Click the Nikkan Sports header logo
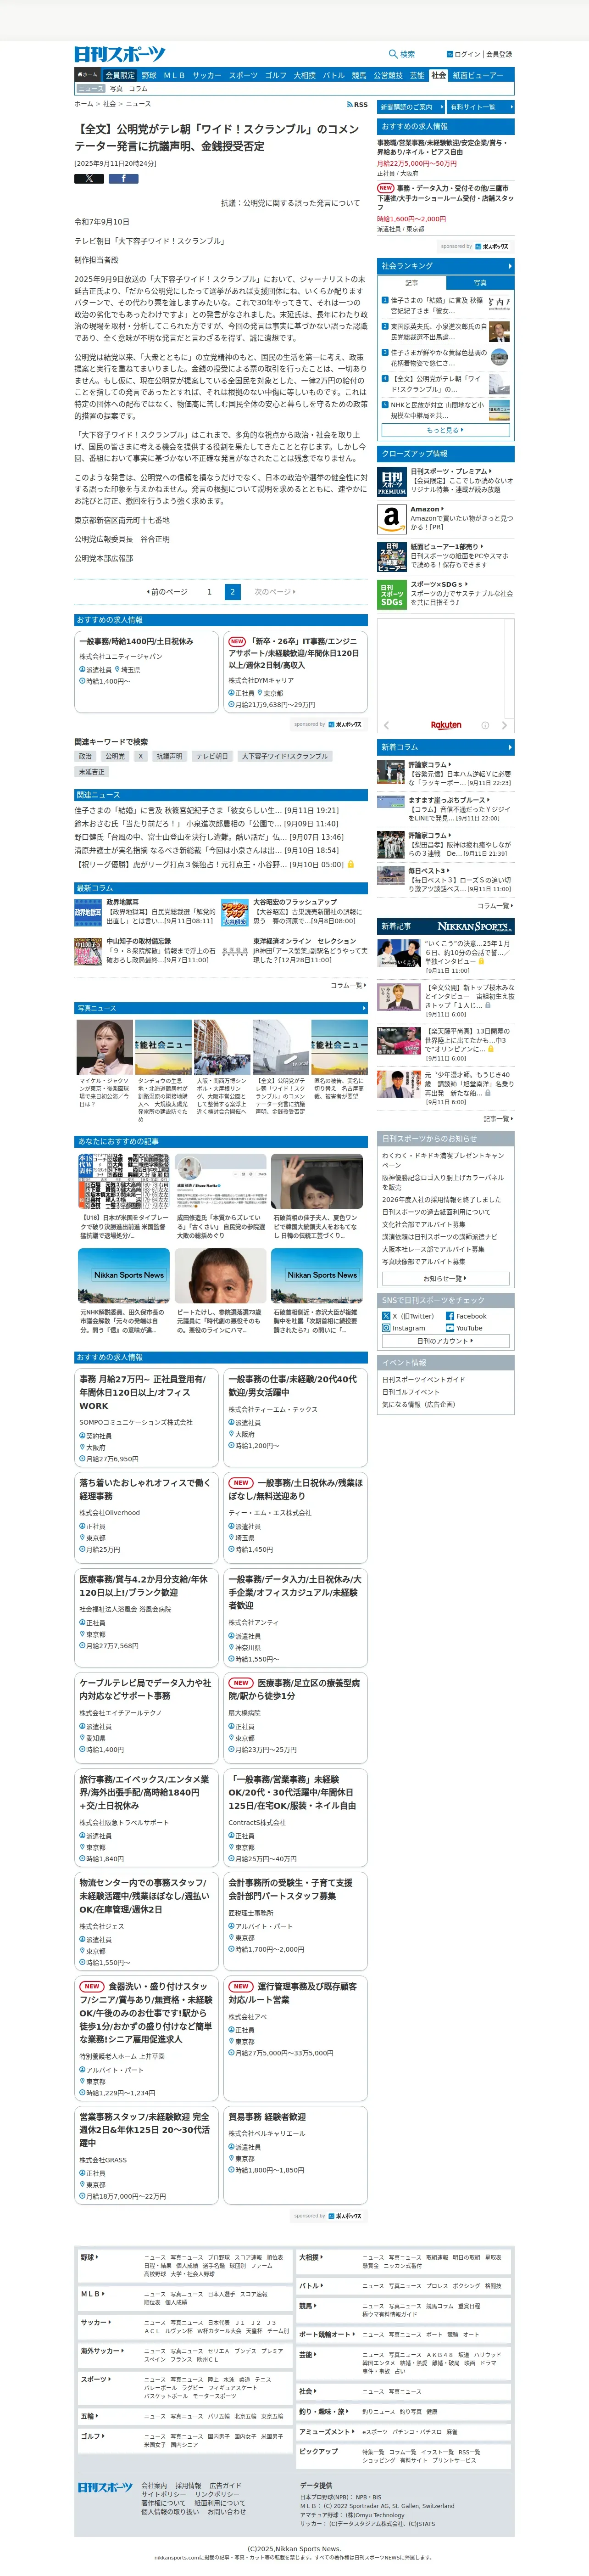The image size is (589, 2576). [x=120, y=54]
